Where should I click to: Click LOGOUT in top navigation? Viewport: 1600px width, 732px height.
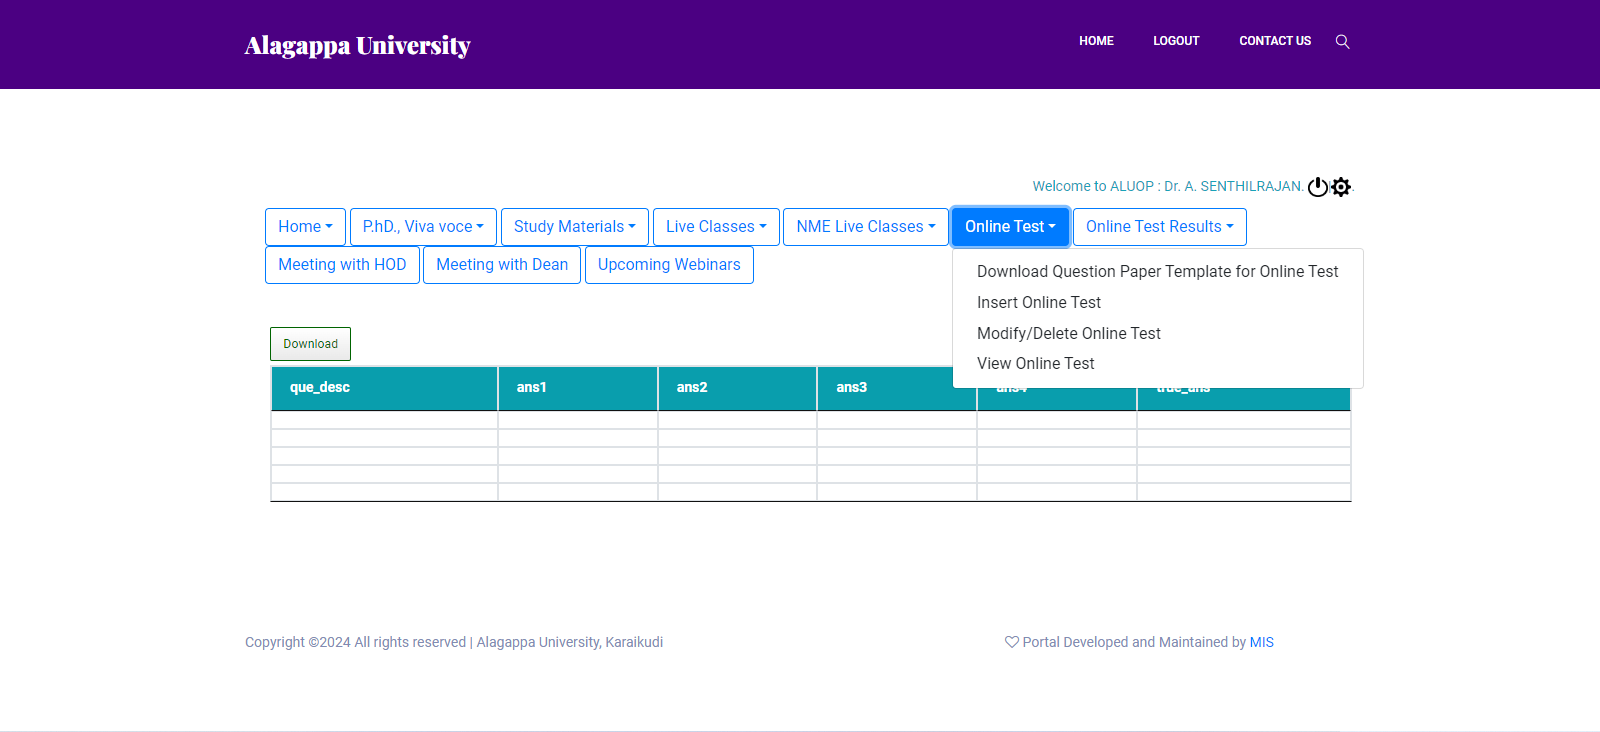(x=1176, y=41)
